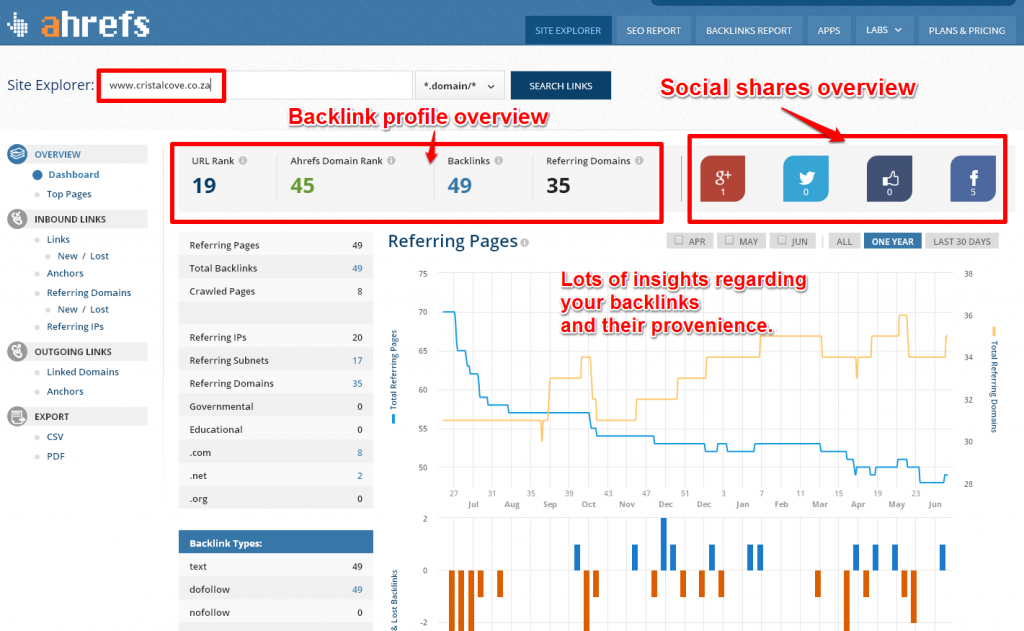Open the Linked Domains link
The height and width of the screenshot is (631, 1024).
pyautogui.click(x=82, y=372)
